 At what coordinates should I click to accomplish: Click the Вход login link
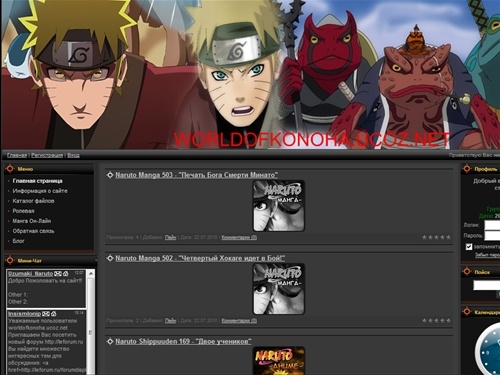click(73, 155)
